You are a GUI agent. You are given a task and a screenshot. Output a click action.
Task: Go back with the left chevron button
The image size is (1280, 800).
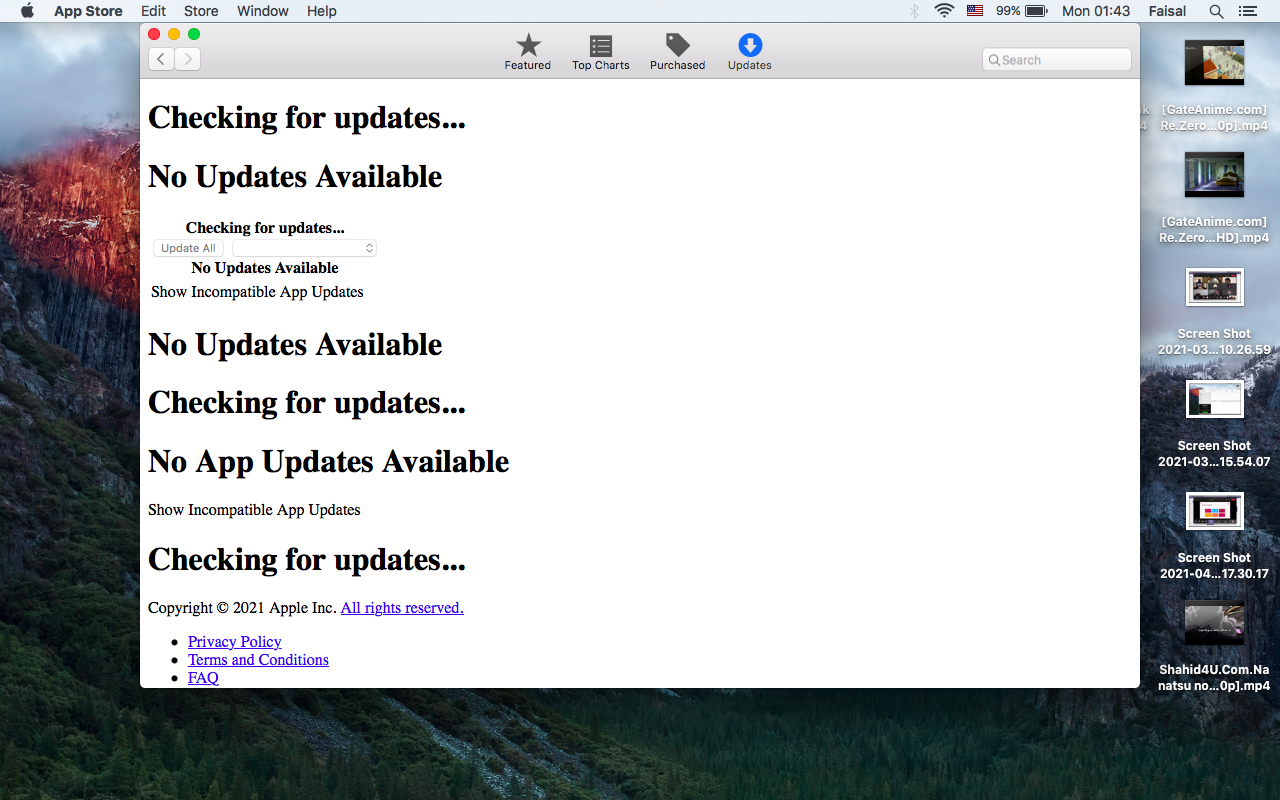pos(161,59)
